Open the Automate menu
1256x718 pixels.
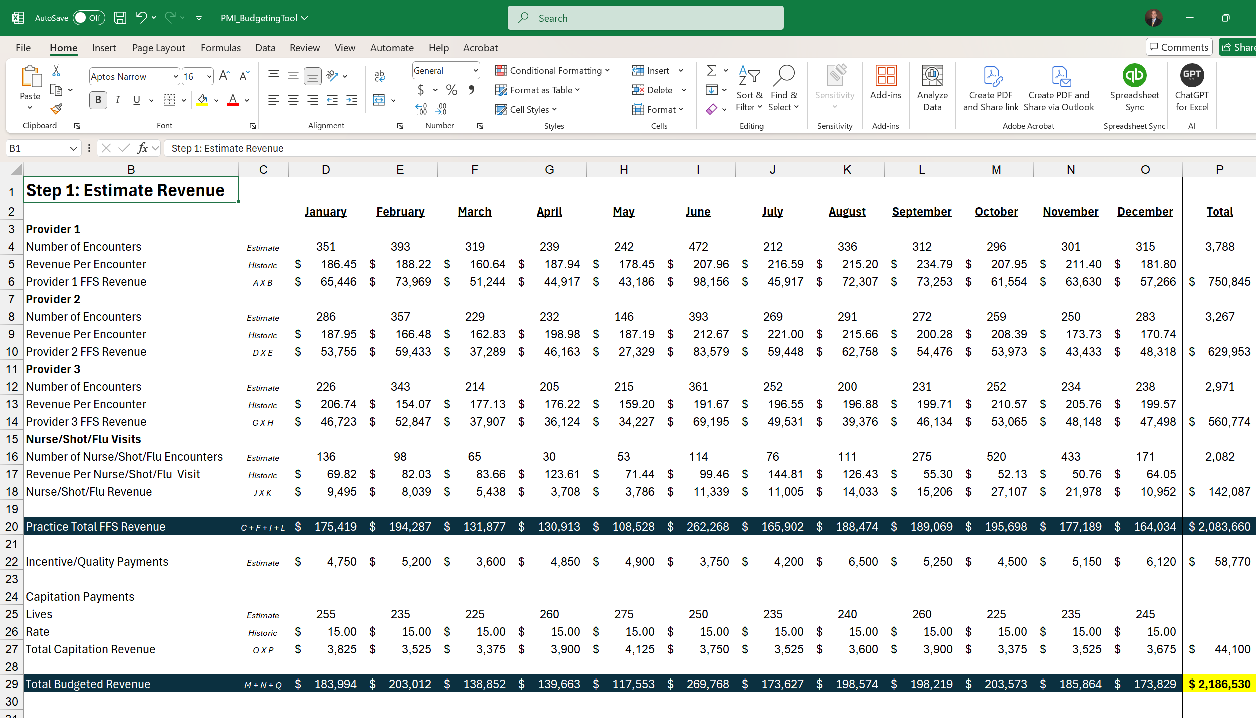tap(391, 47)
